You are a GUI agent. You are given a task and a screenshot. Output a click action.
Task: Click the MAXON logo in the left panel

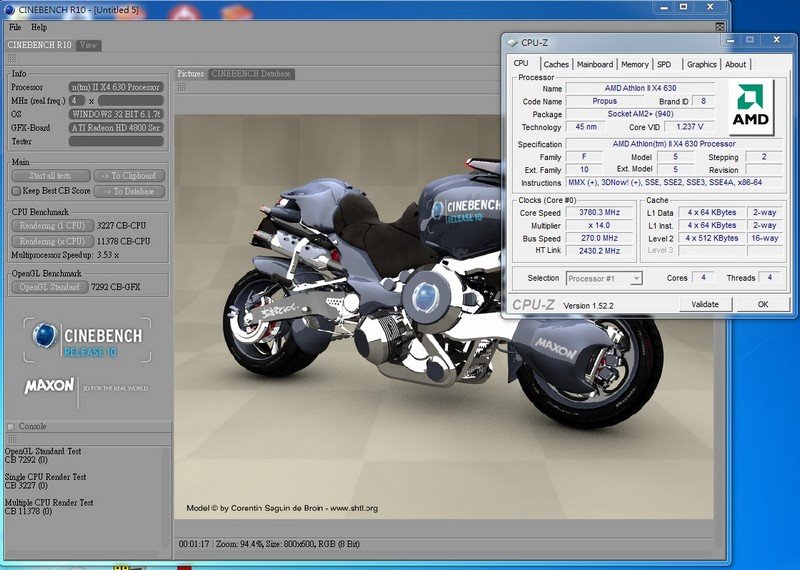49,386
